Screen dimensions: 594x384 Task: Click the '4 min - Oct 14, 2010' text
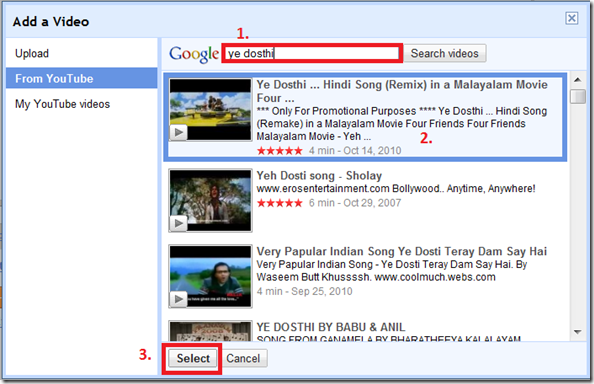[x=355, y=151]
